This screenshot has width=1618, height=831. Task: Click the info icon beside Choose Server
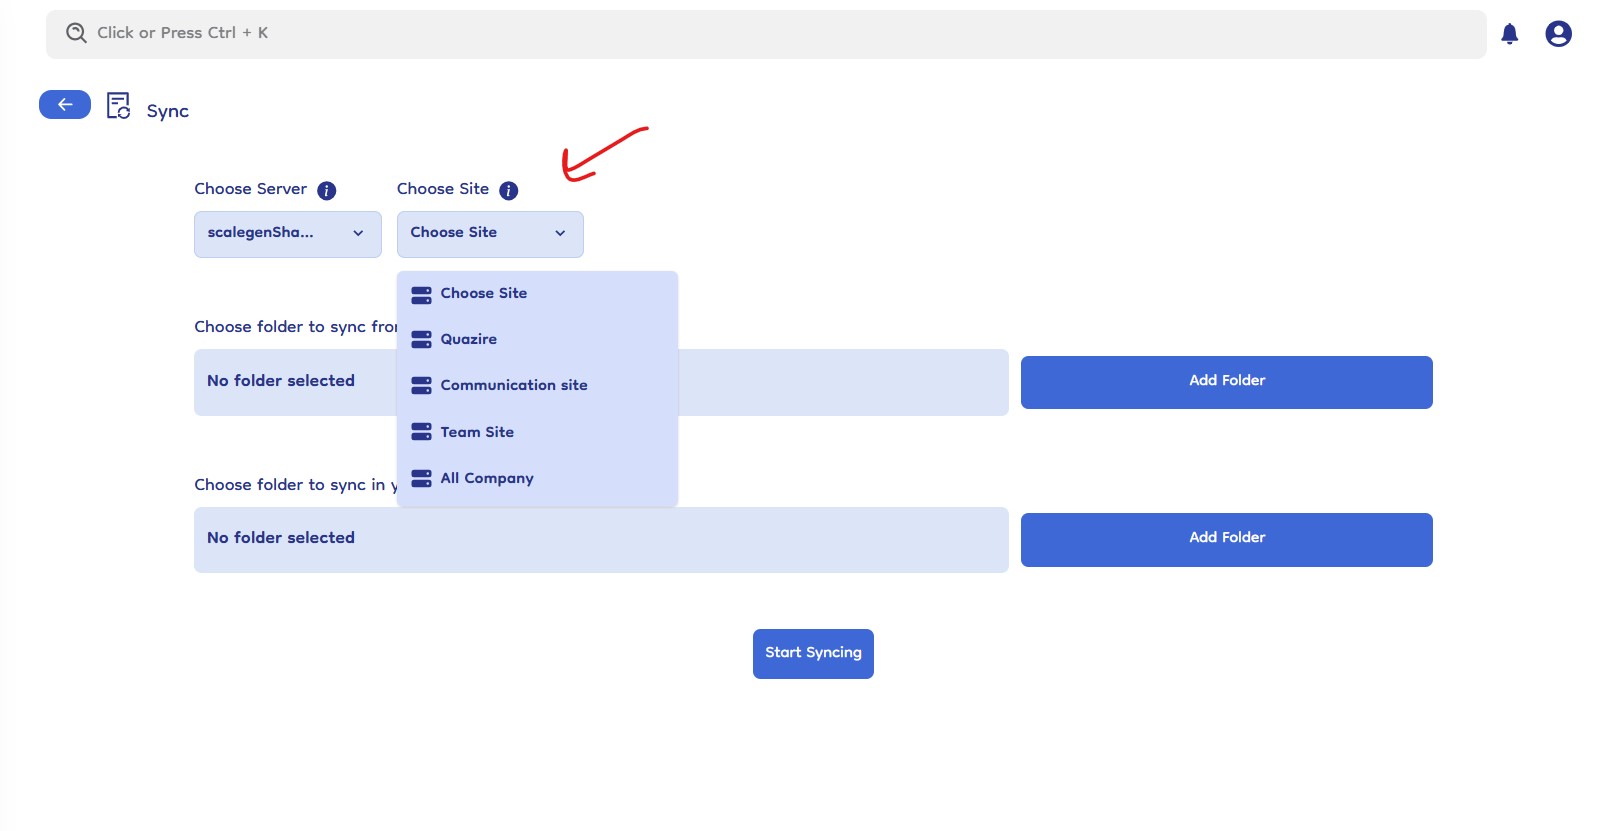[326, 190]
